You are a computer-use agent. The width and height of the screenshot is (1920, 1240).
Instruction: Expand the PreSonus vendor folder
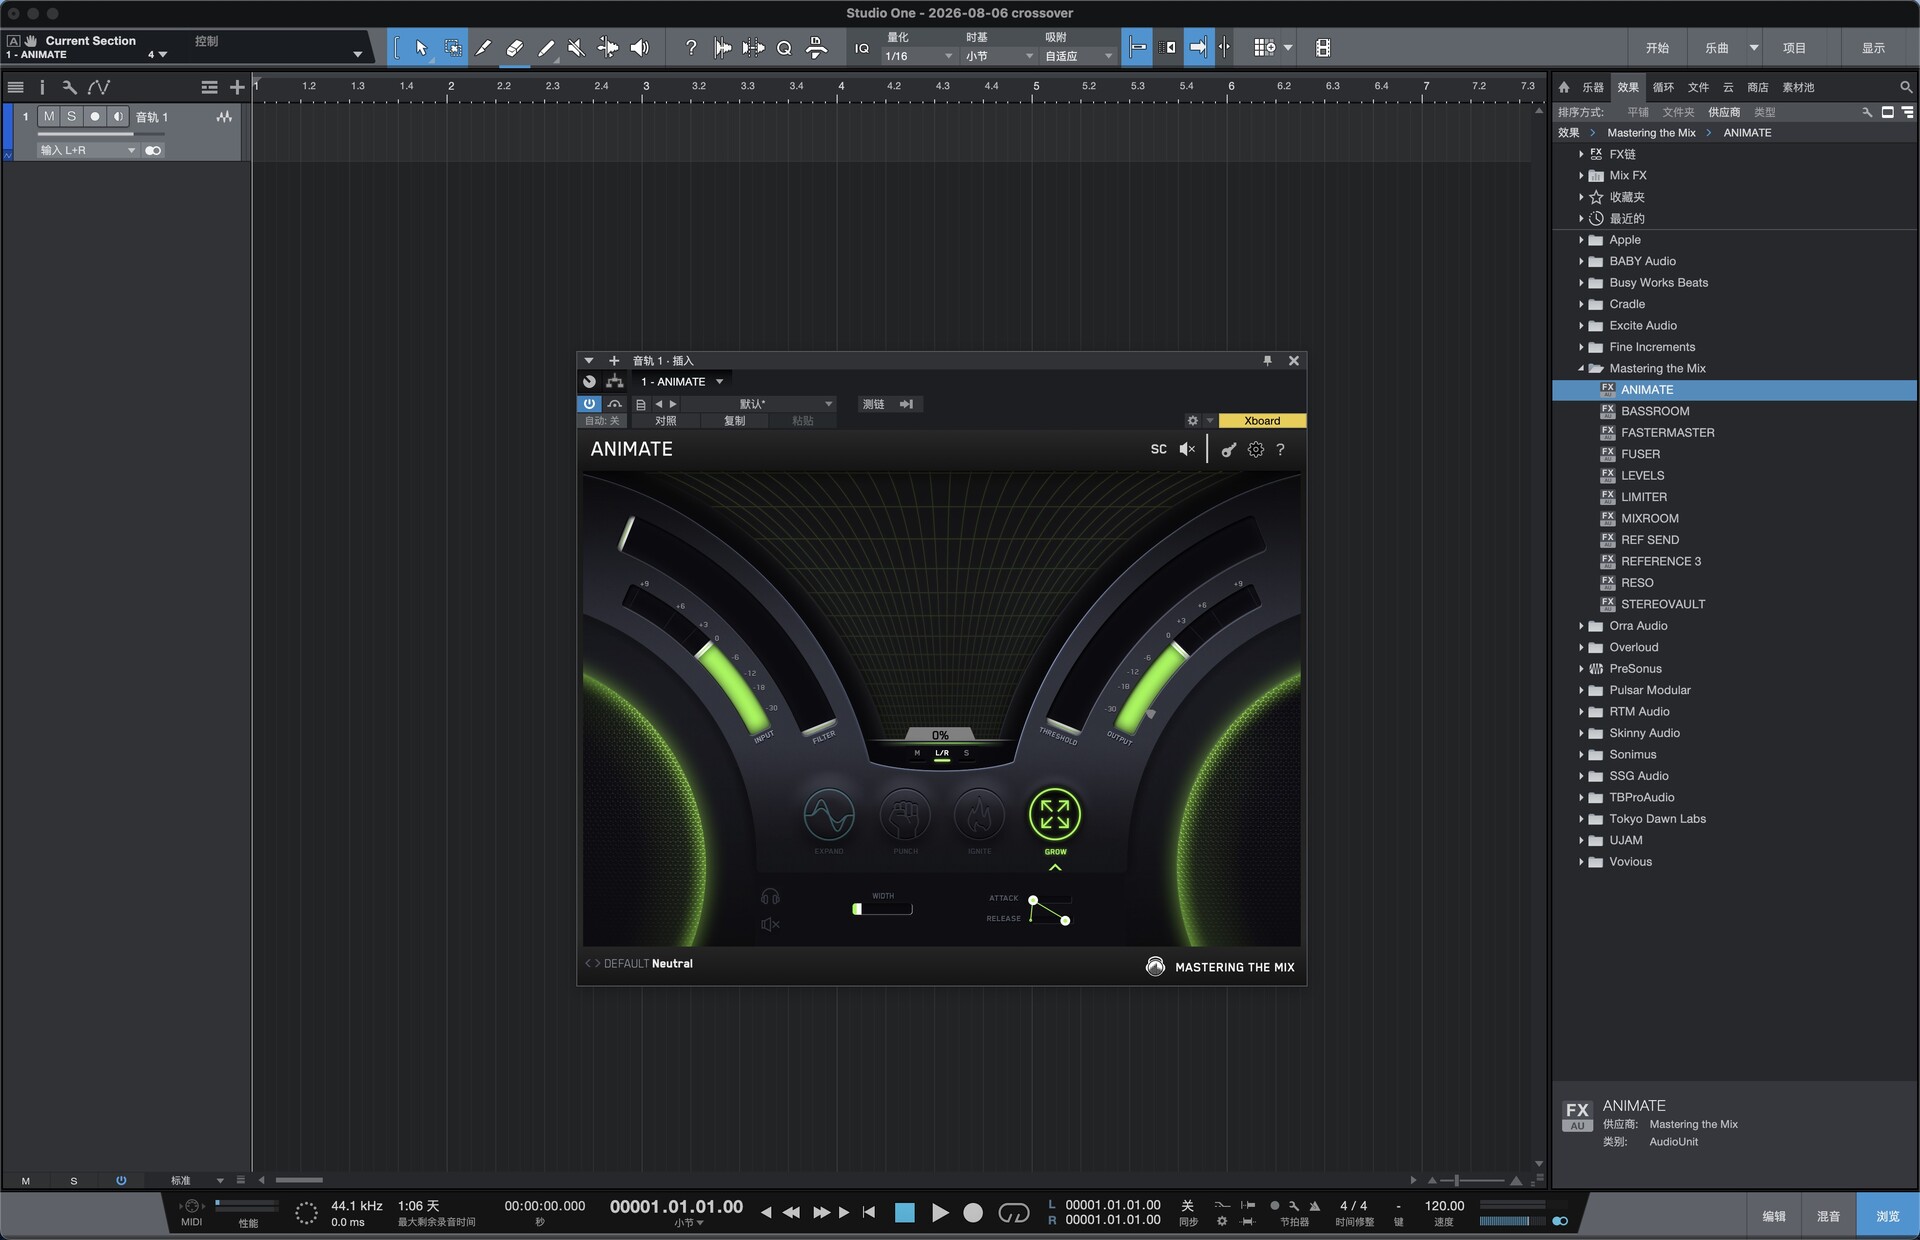click(x=1581, y=669)
